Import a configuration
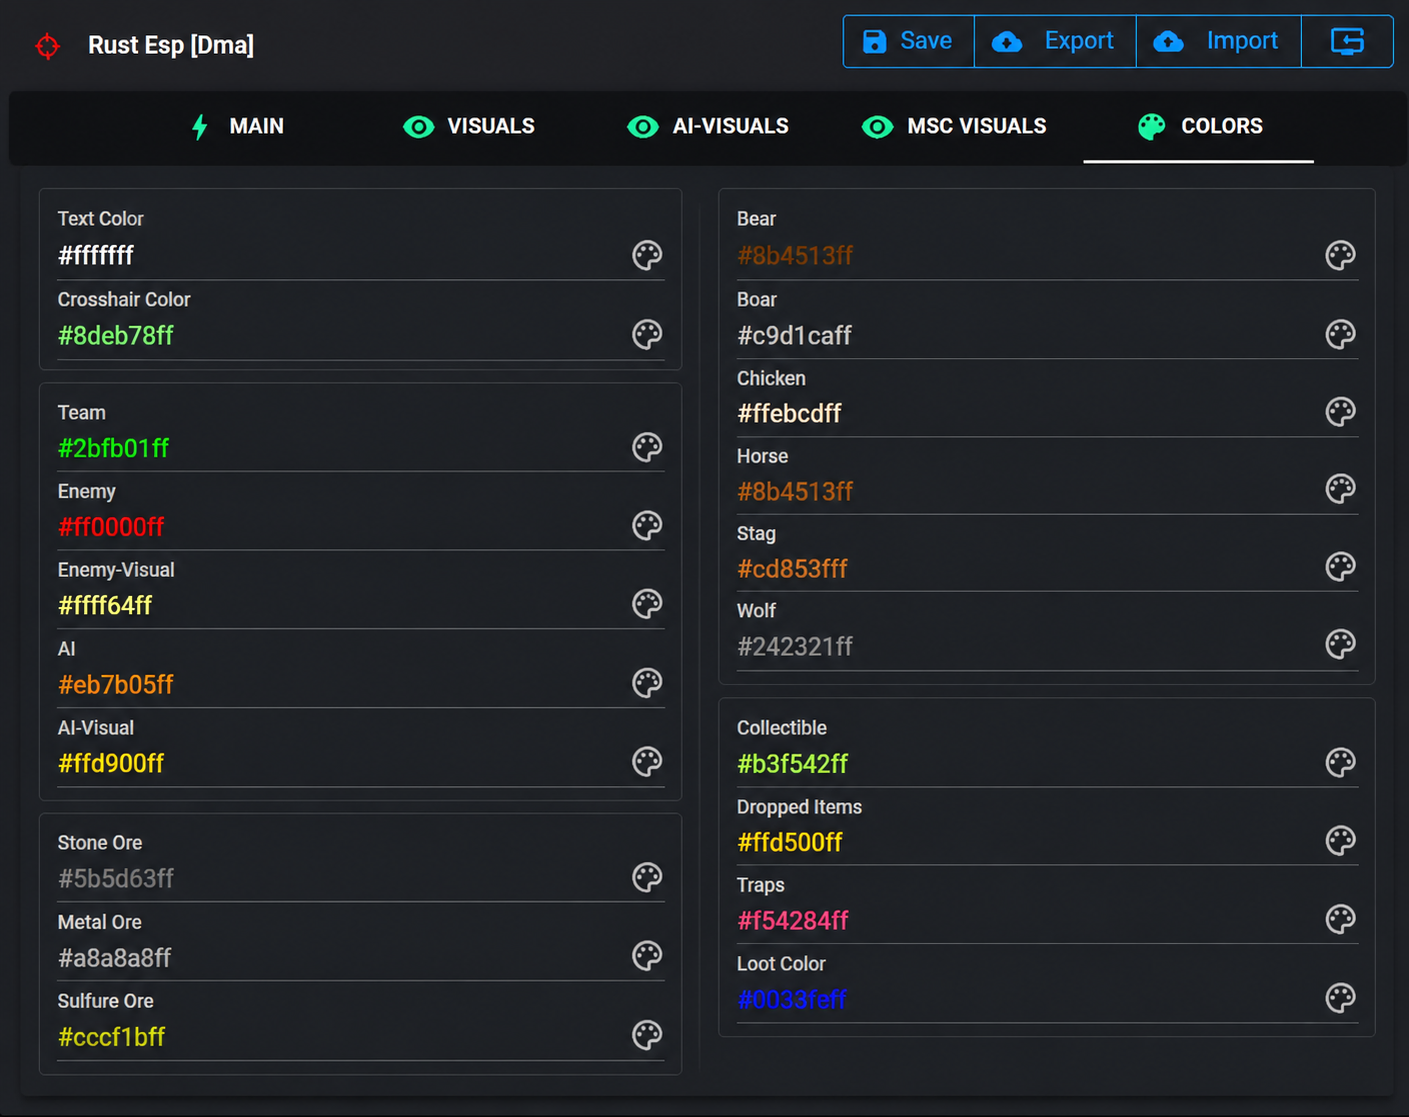1409x1117 pixels. point(1218,41)
